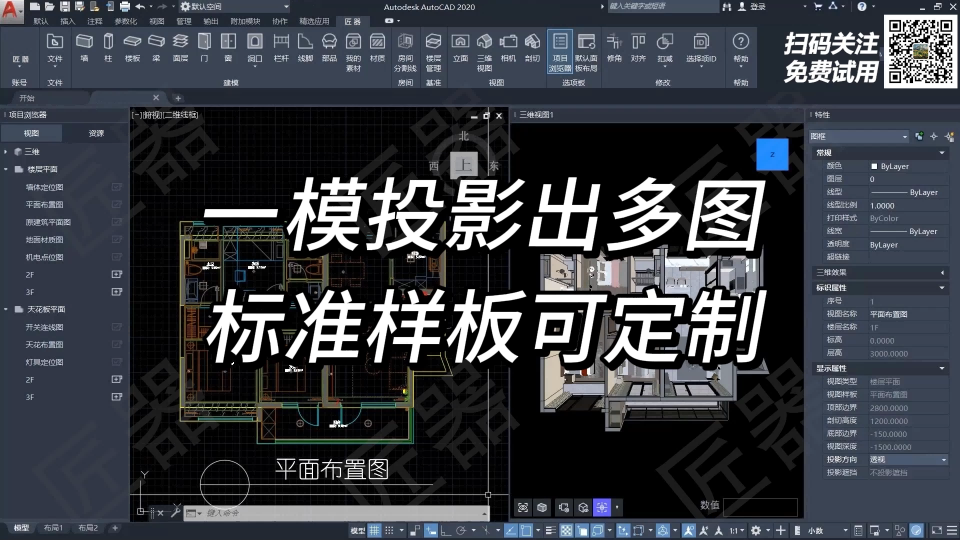Open the 默认空间 workspace dropdown
This screenshot has width=960, height=540.
(235, 7)
